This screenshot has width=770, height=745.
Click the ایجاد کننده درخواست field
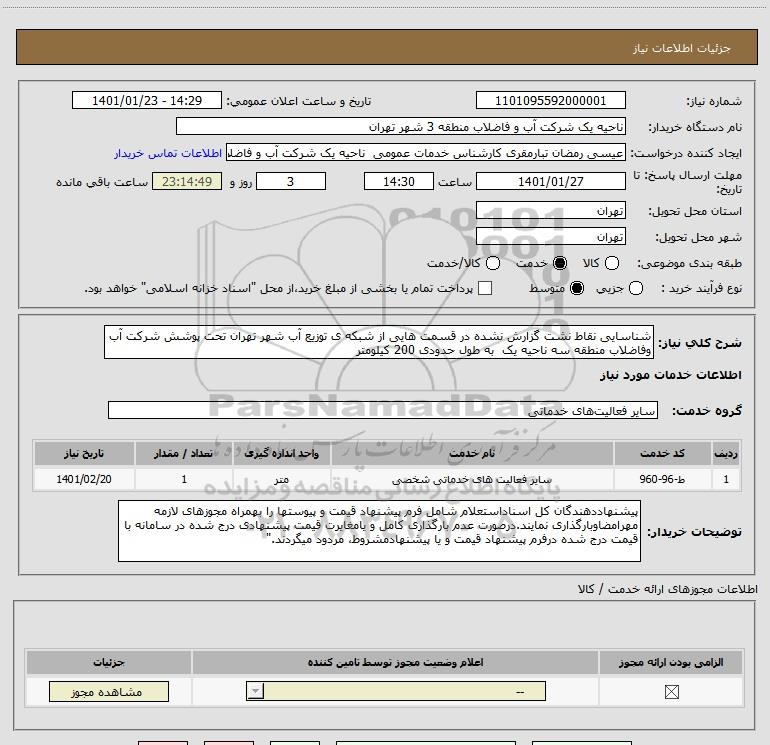click(x=426, y=153)
